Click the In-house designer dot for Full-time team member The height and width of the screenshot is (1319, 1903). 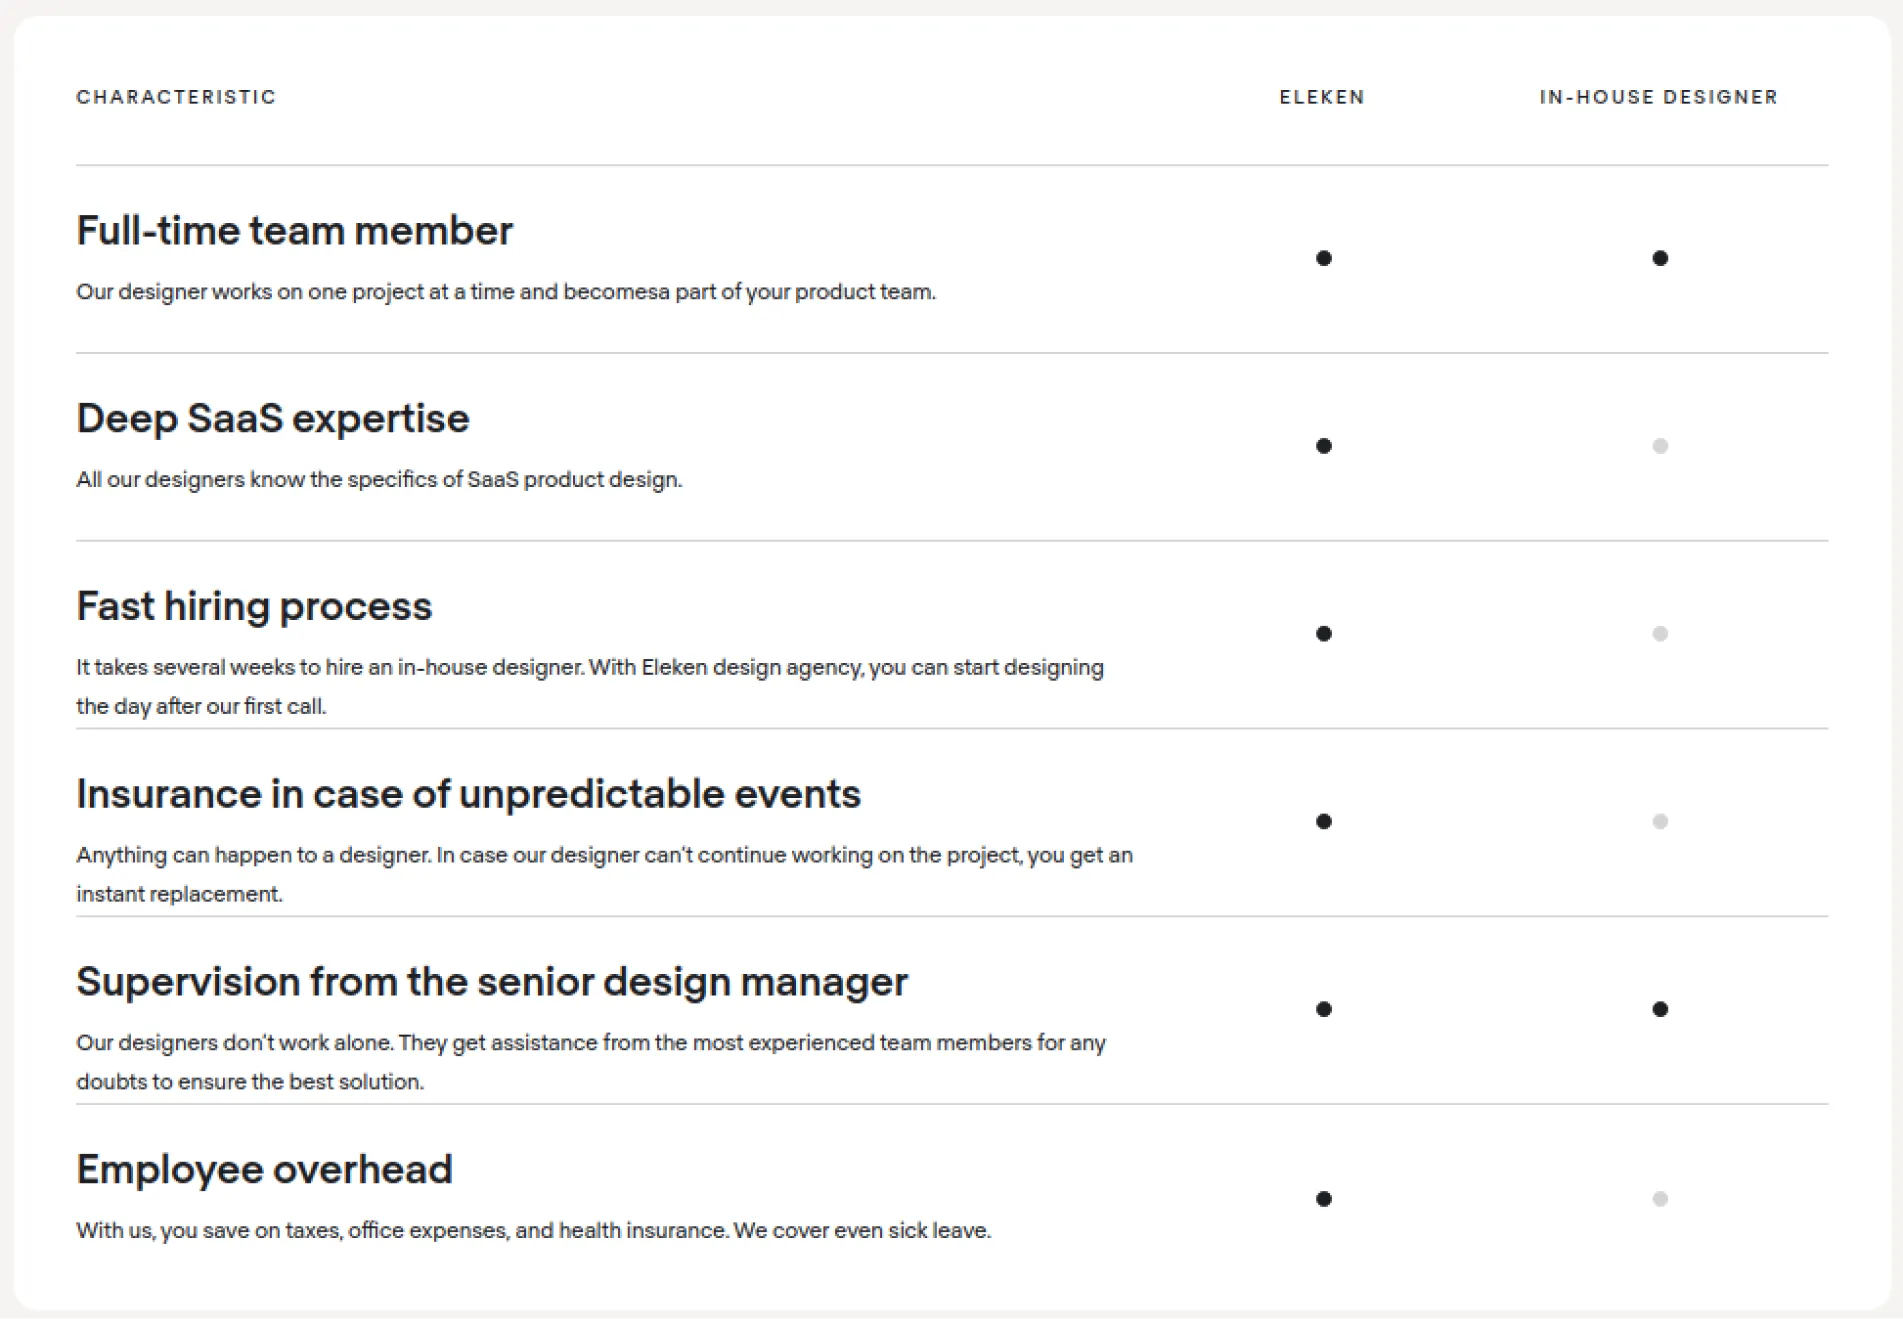tap(1661, 258)
